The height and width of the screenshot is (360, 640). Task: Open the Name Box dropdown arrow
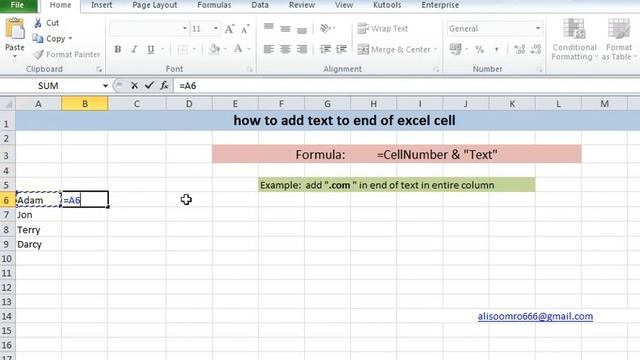click(x=105, y=86)
